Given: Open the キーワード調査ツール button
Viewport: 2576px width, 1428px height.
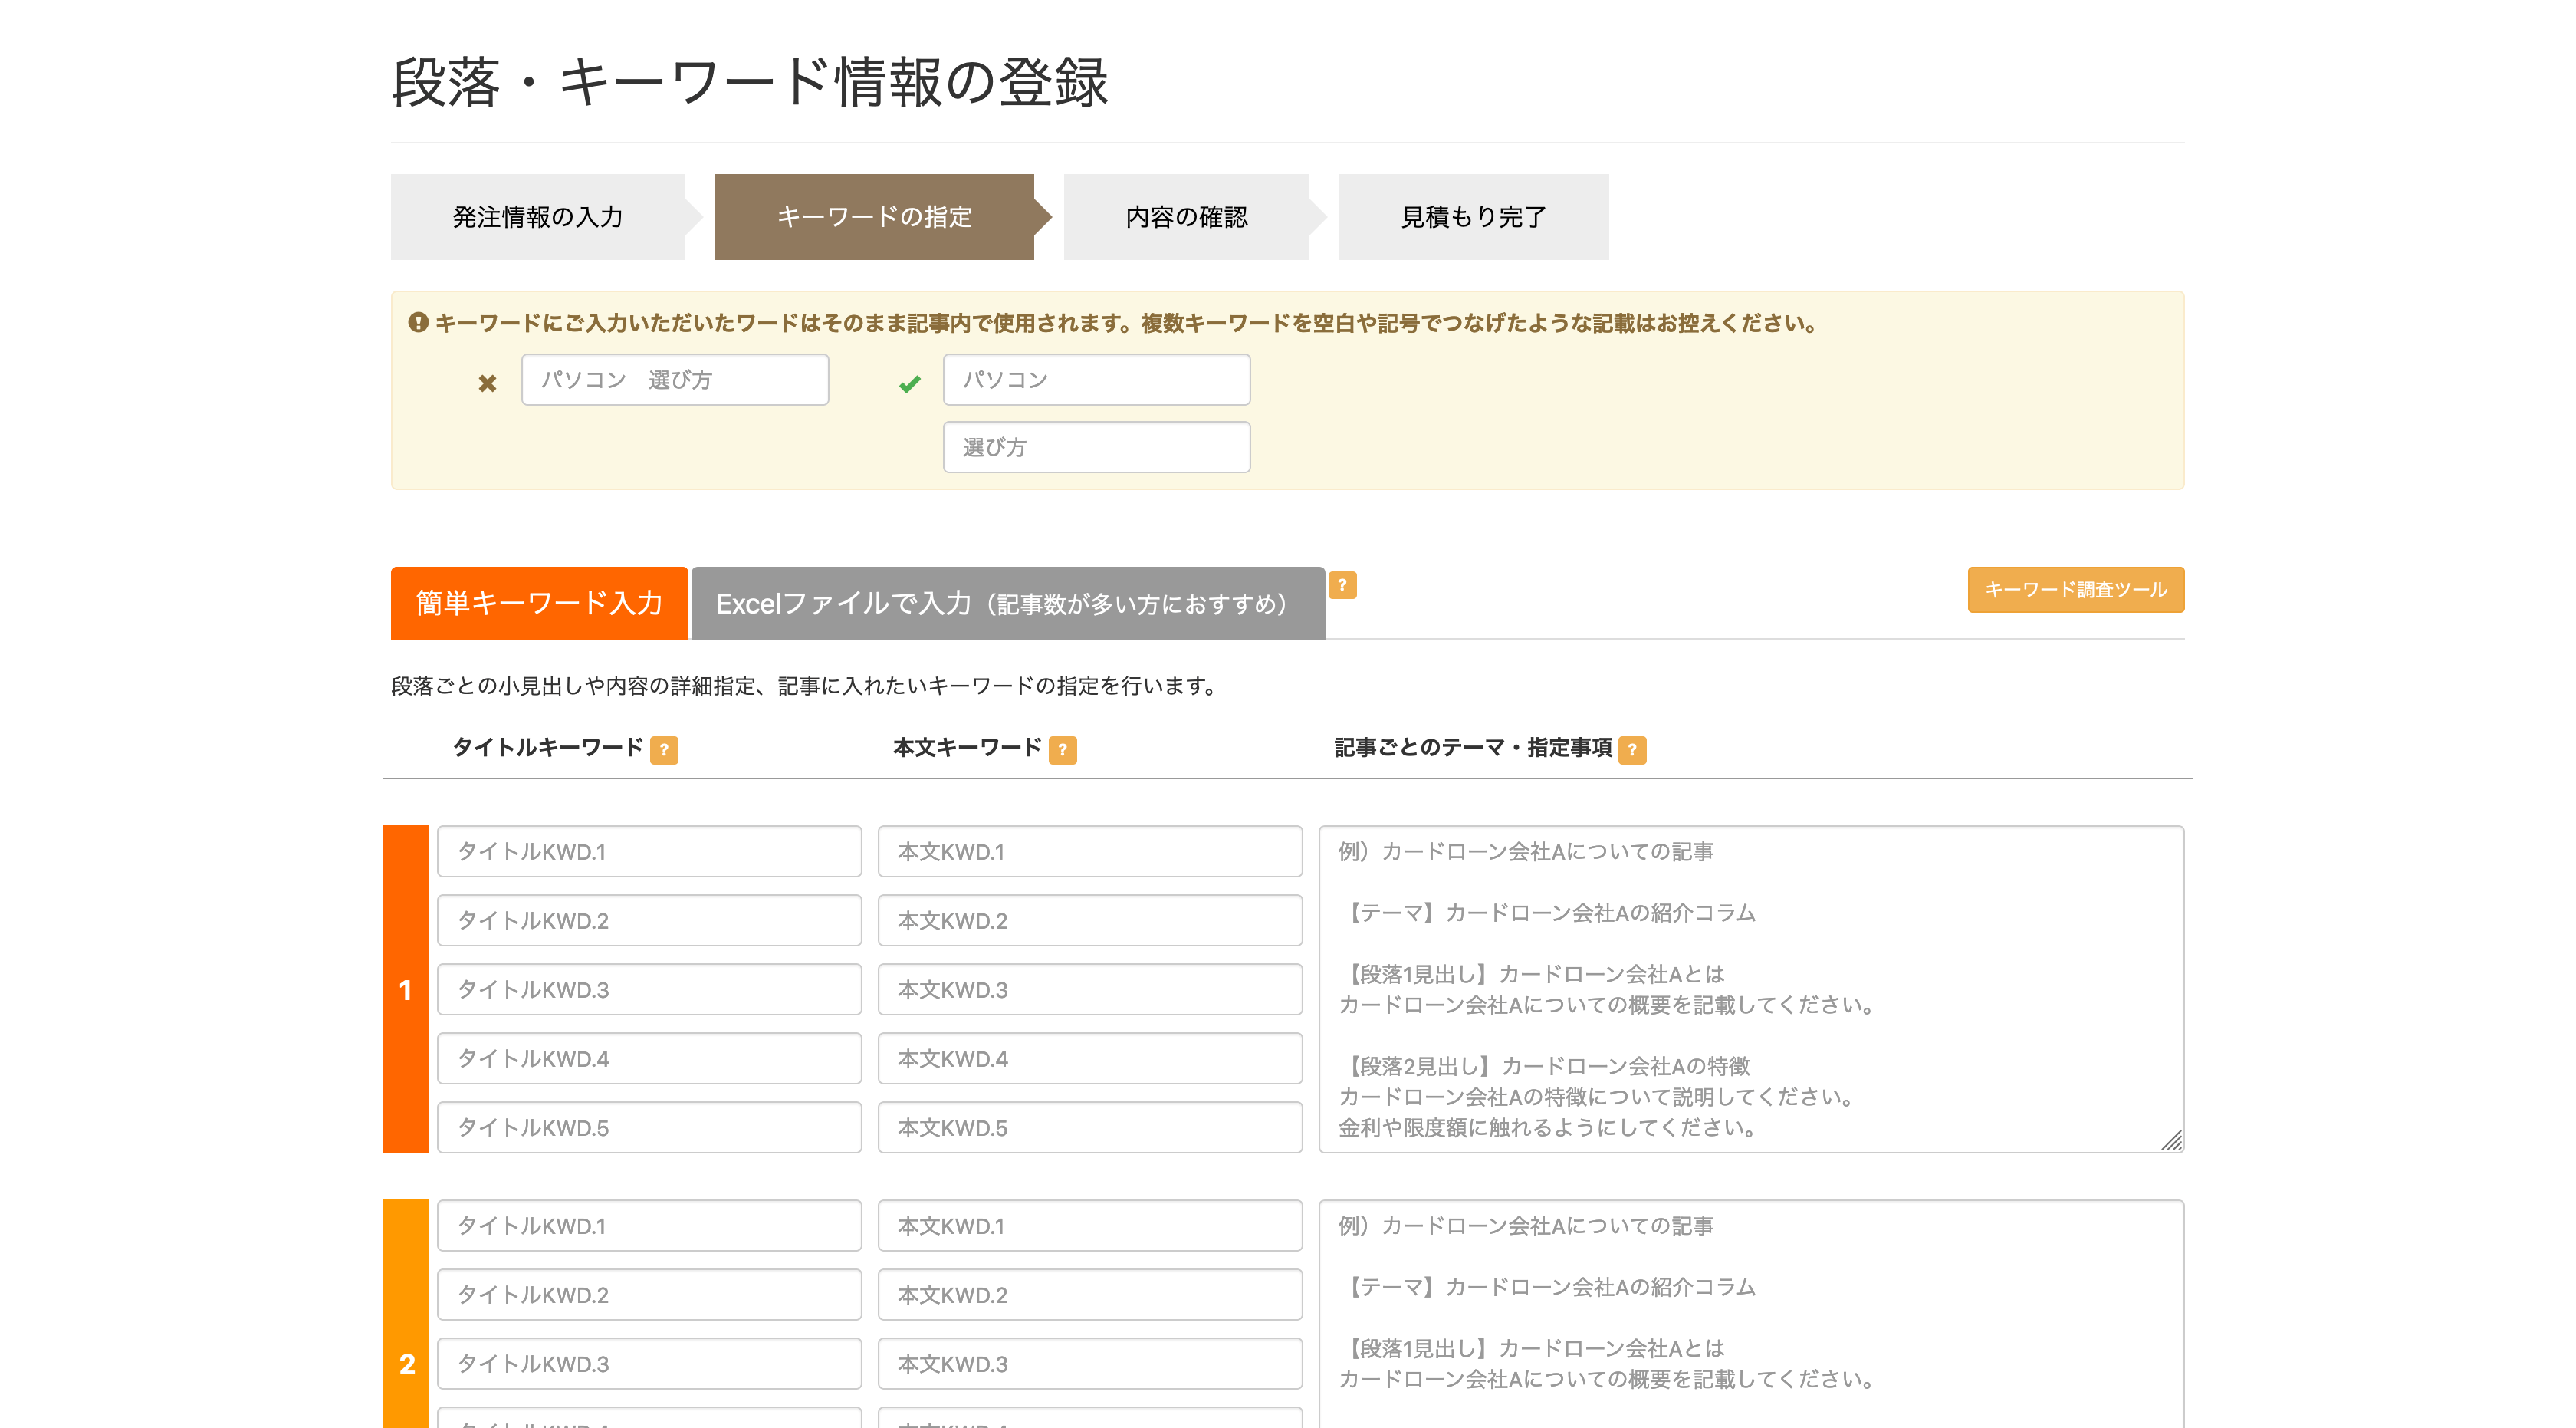Looking at the screenshot, I should click(x=2076, y=589).
